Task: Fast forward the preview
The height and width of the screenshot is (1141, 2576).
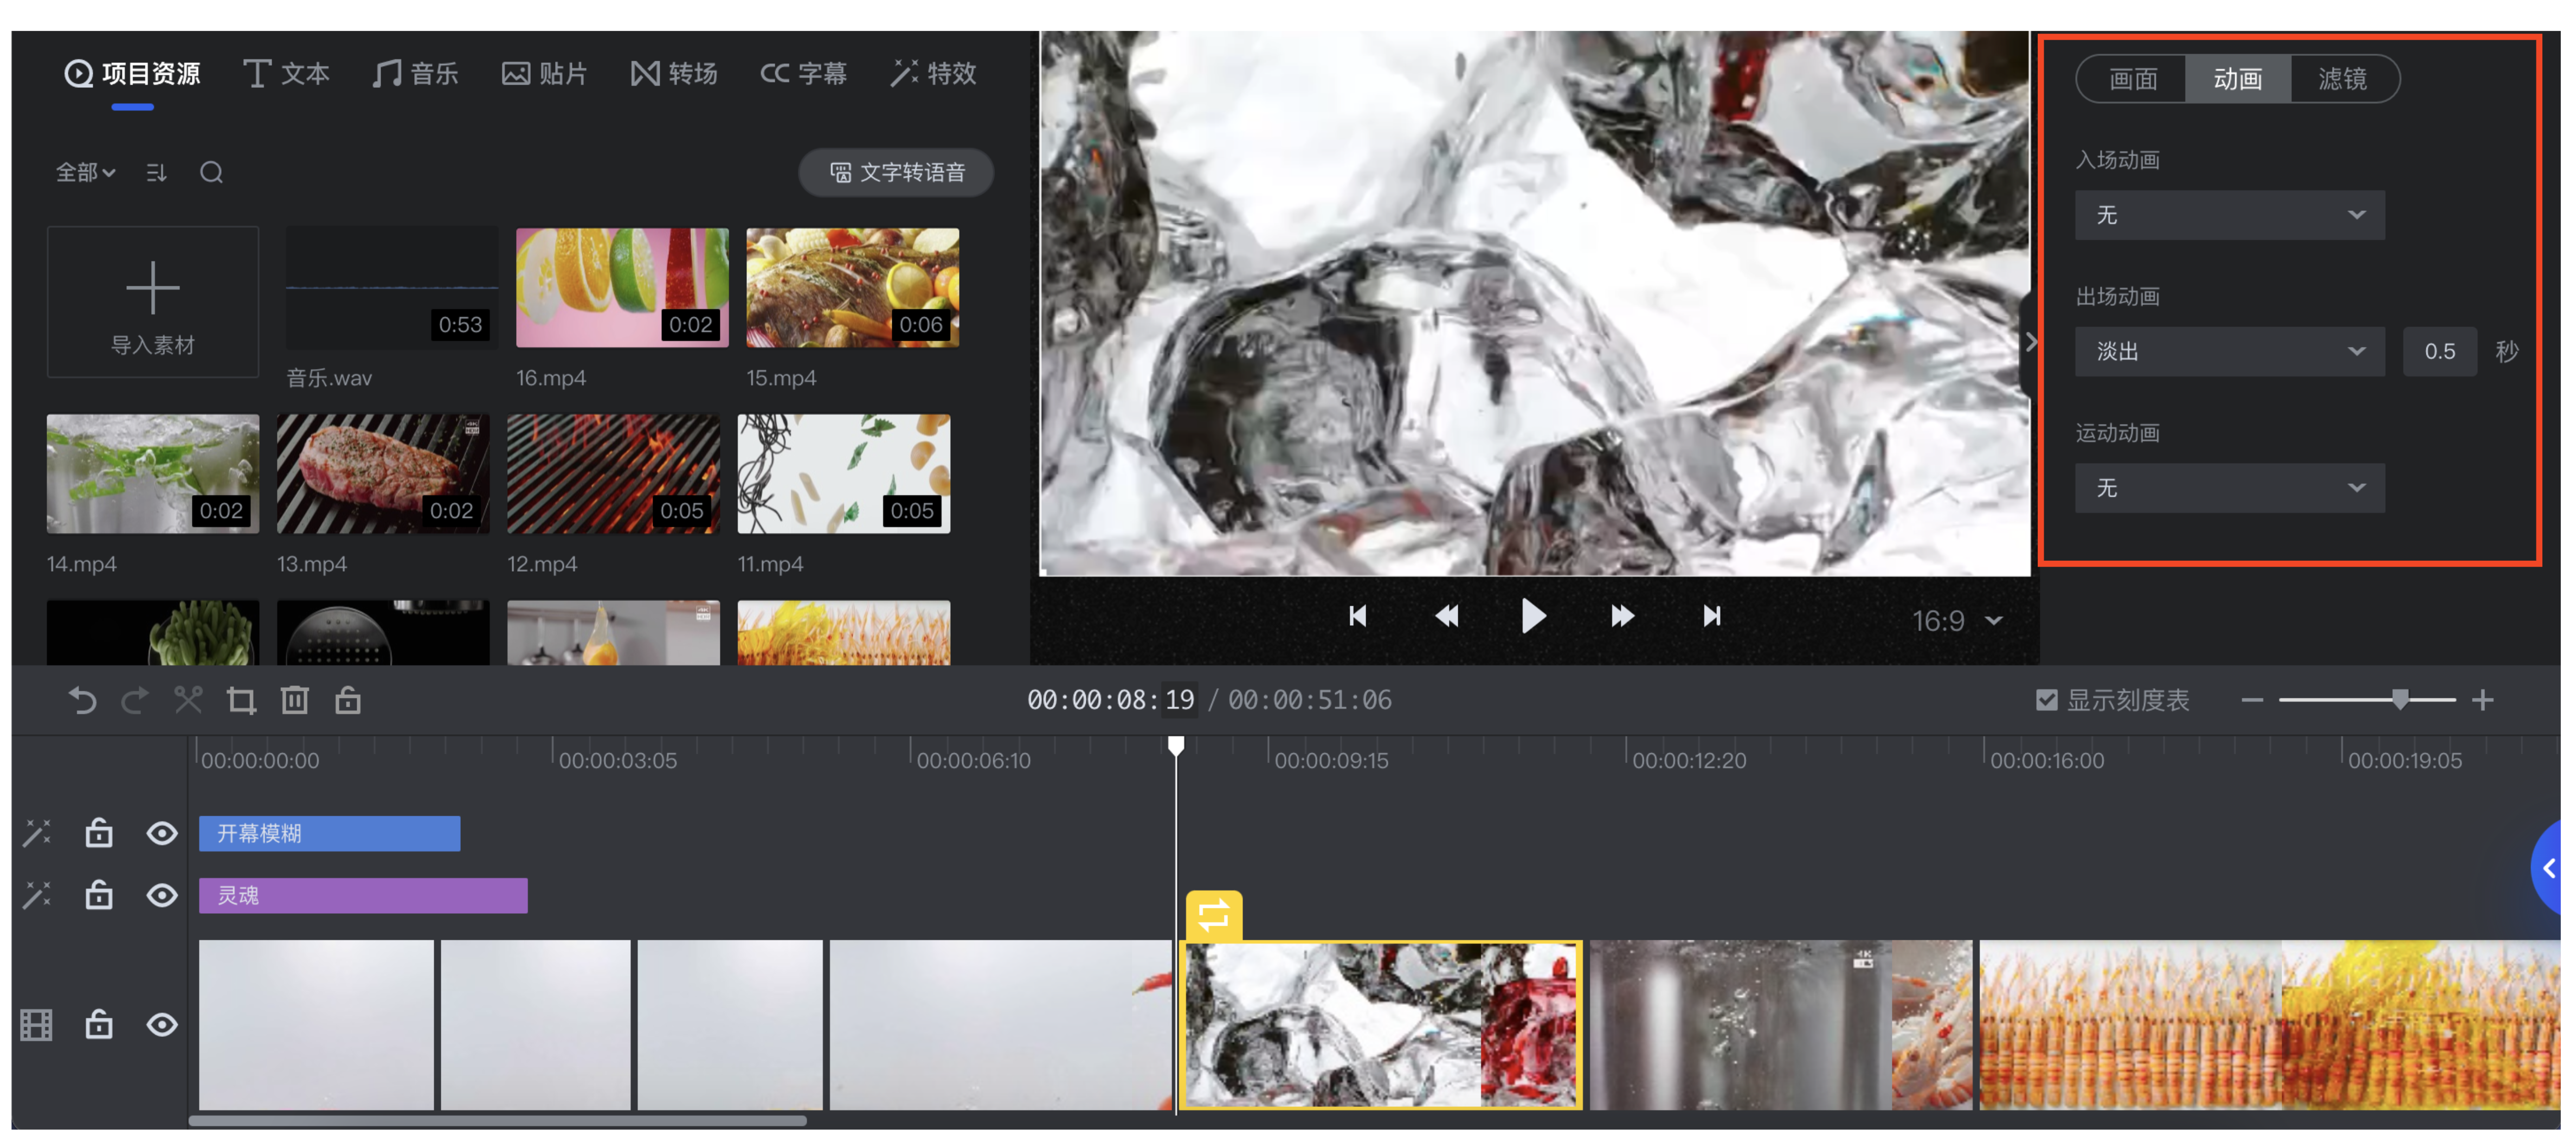Action: coord(1622,616)
